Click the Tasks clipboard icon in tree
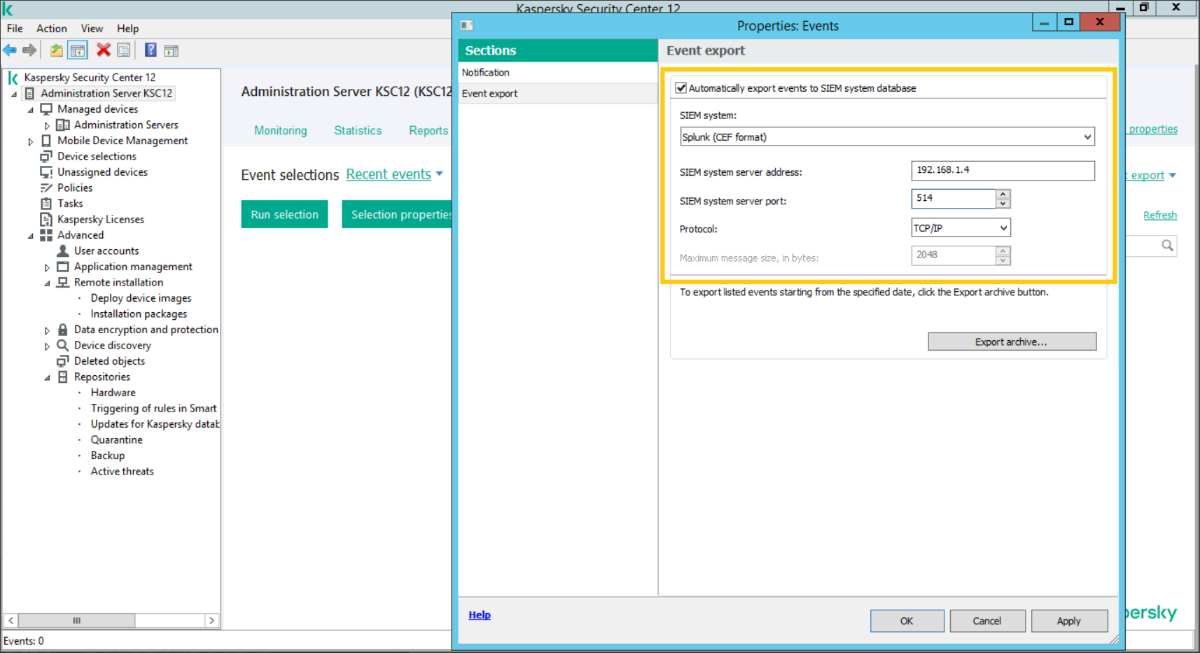The image size is (1200, 653). click(46, 204)
